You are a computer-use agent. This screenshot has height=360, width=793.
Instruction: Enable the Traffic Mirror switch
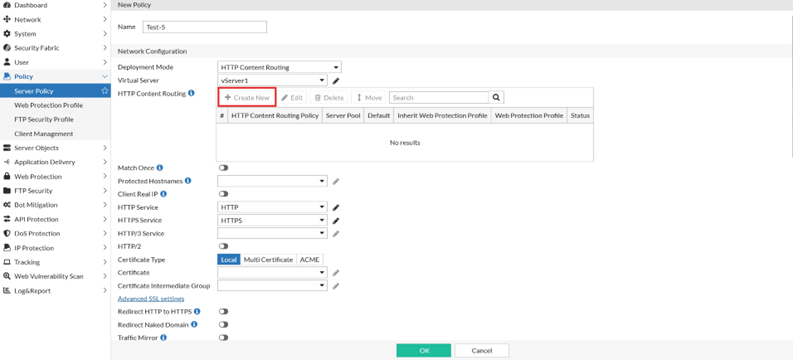(x=224, y=337)
